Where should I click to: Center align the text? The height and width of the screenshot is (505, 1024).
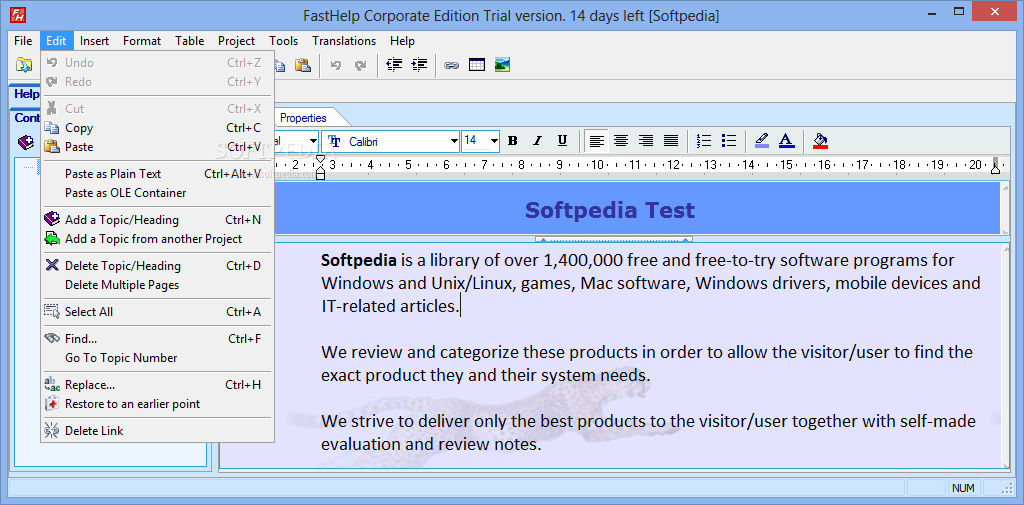click(621, 140)
